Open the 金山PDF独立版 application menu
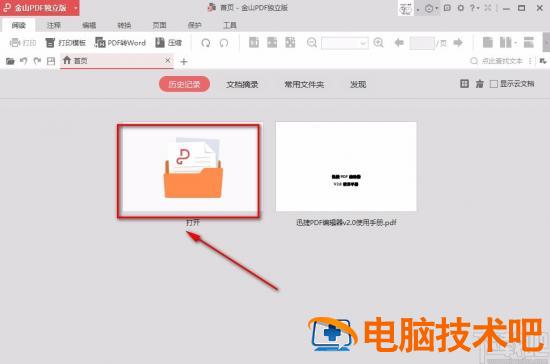The height and width of the screenshot is (364, 550). (x=39, y=8)
